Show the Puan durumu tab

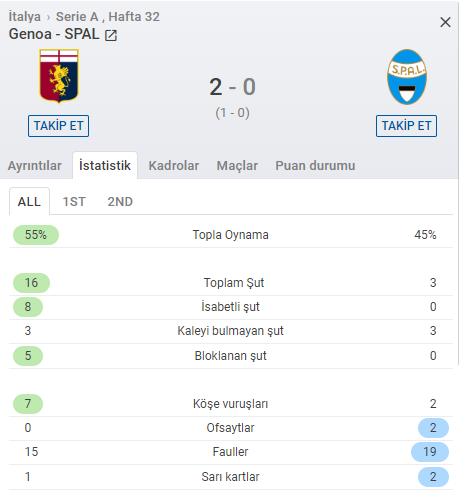pyautogui.click(x=315, y=166)
